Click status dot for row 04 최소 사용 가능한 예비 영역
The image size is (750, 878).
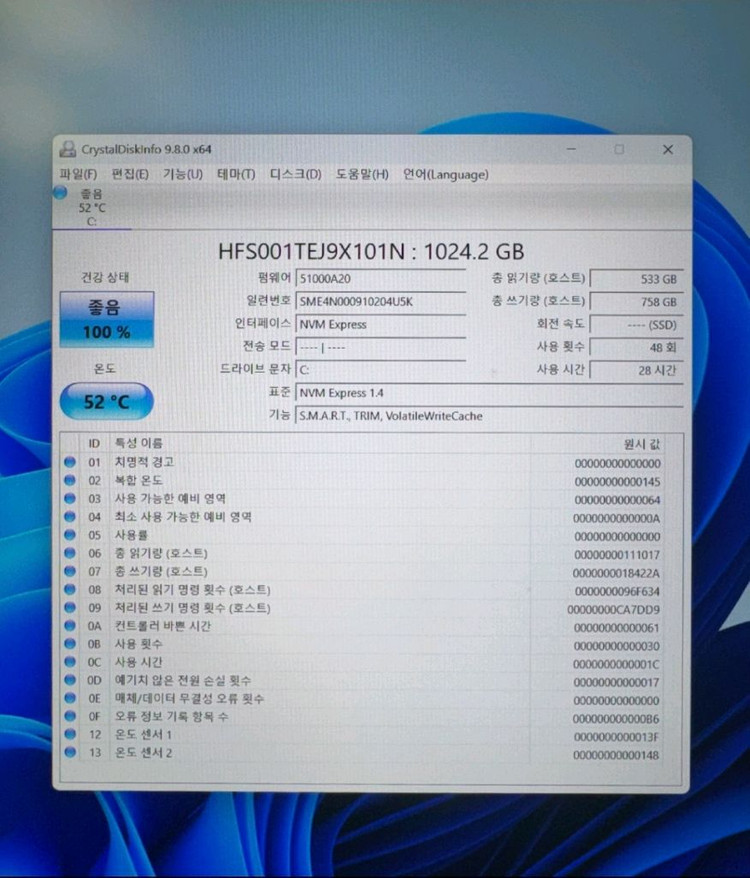click(x=69, y=517)
